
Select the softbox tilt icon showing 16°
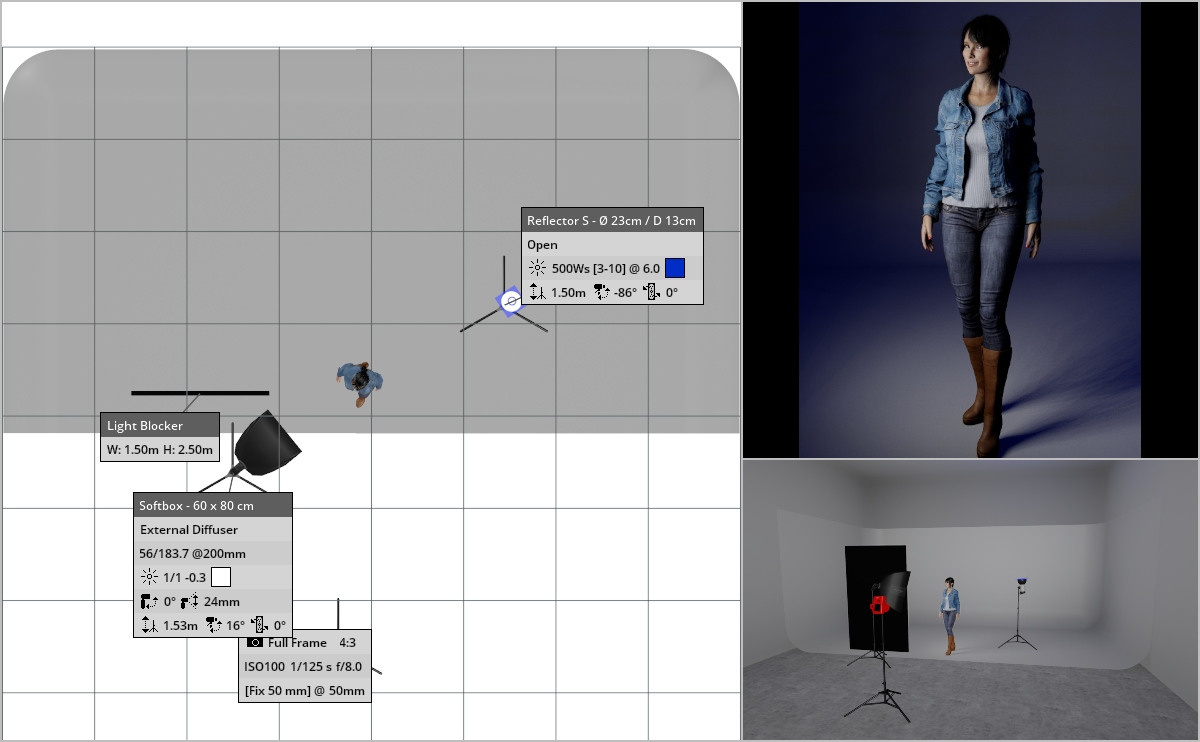[213, 626]
